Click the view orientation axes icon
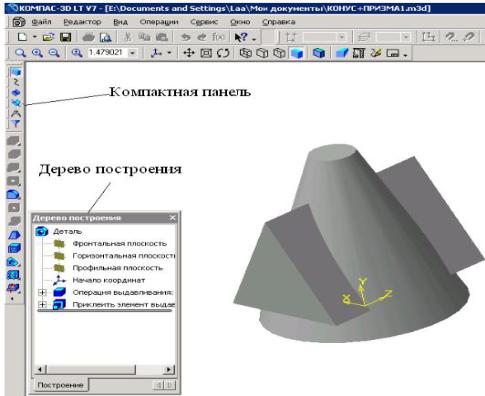The image size is (485, 396). coord(156,53)
